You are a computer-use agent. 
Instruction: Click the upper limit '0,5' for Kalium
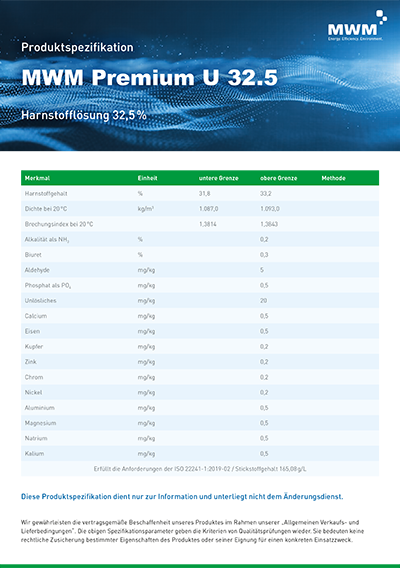(264, 454)
